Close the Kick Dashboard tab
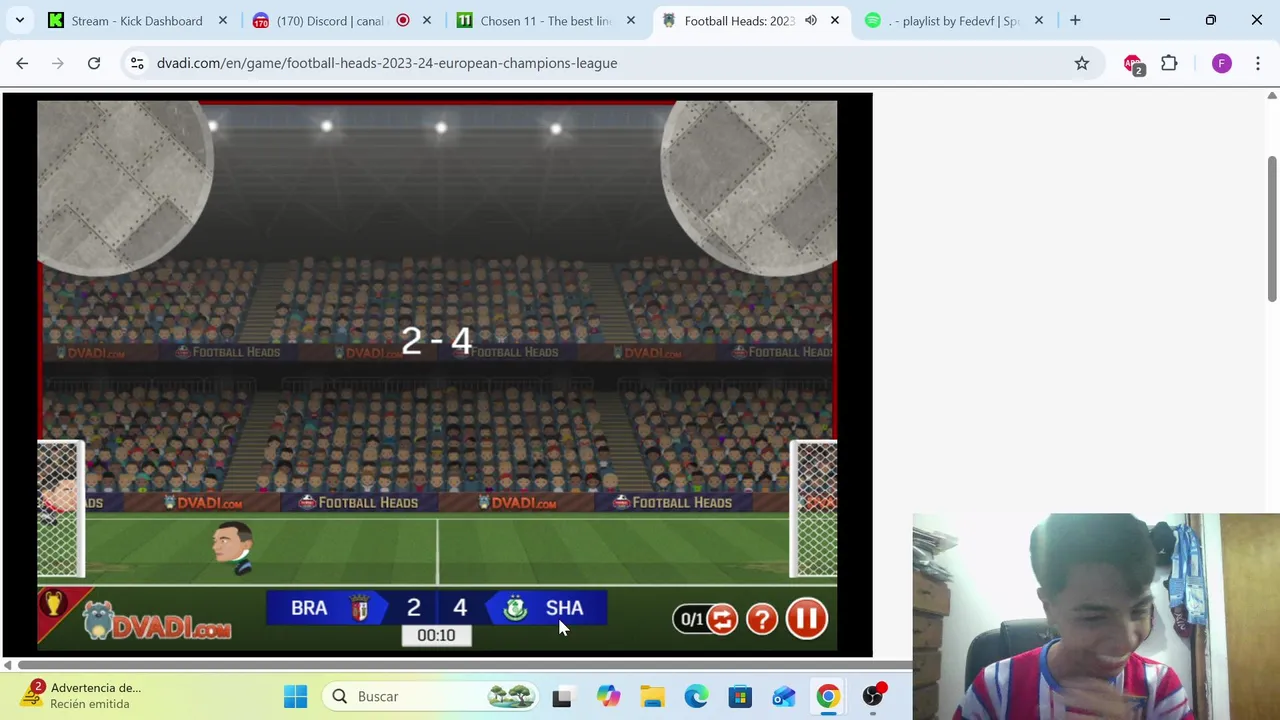The image size is (1280, 720). pos(223,20)
